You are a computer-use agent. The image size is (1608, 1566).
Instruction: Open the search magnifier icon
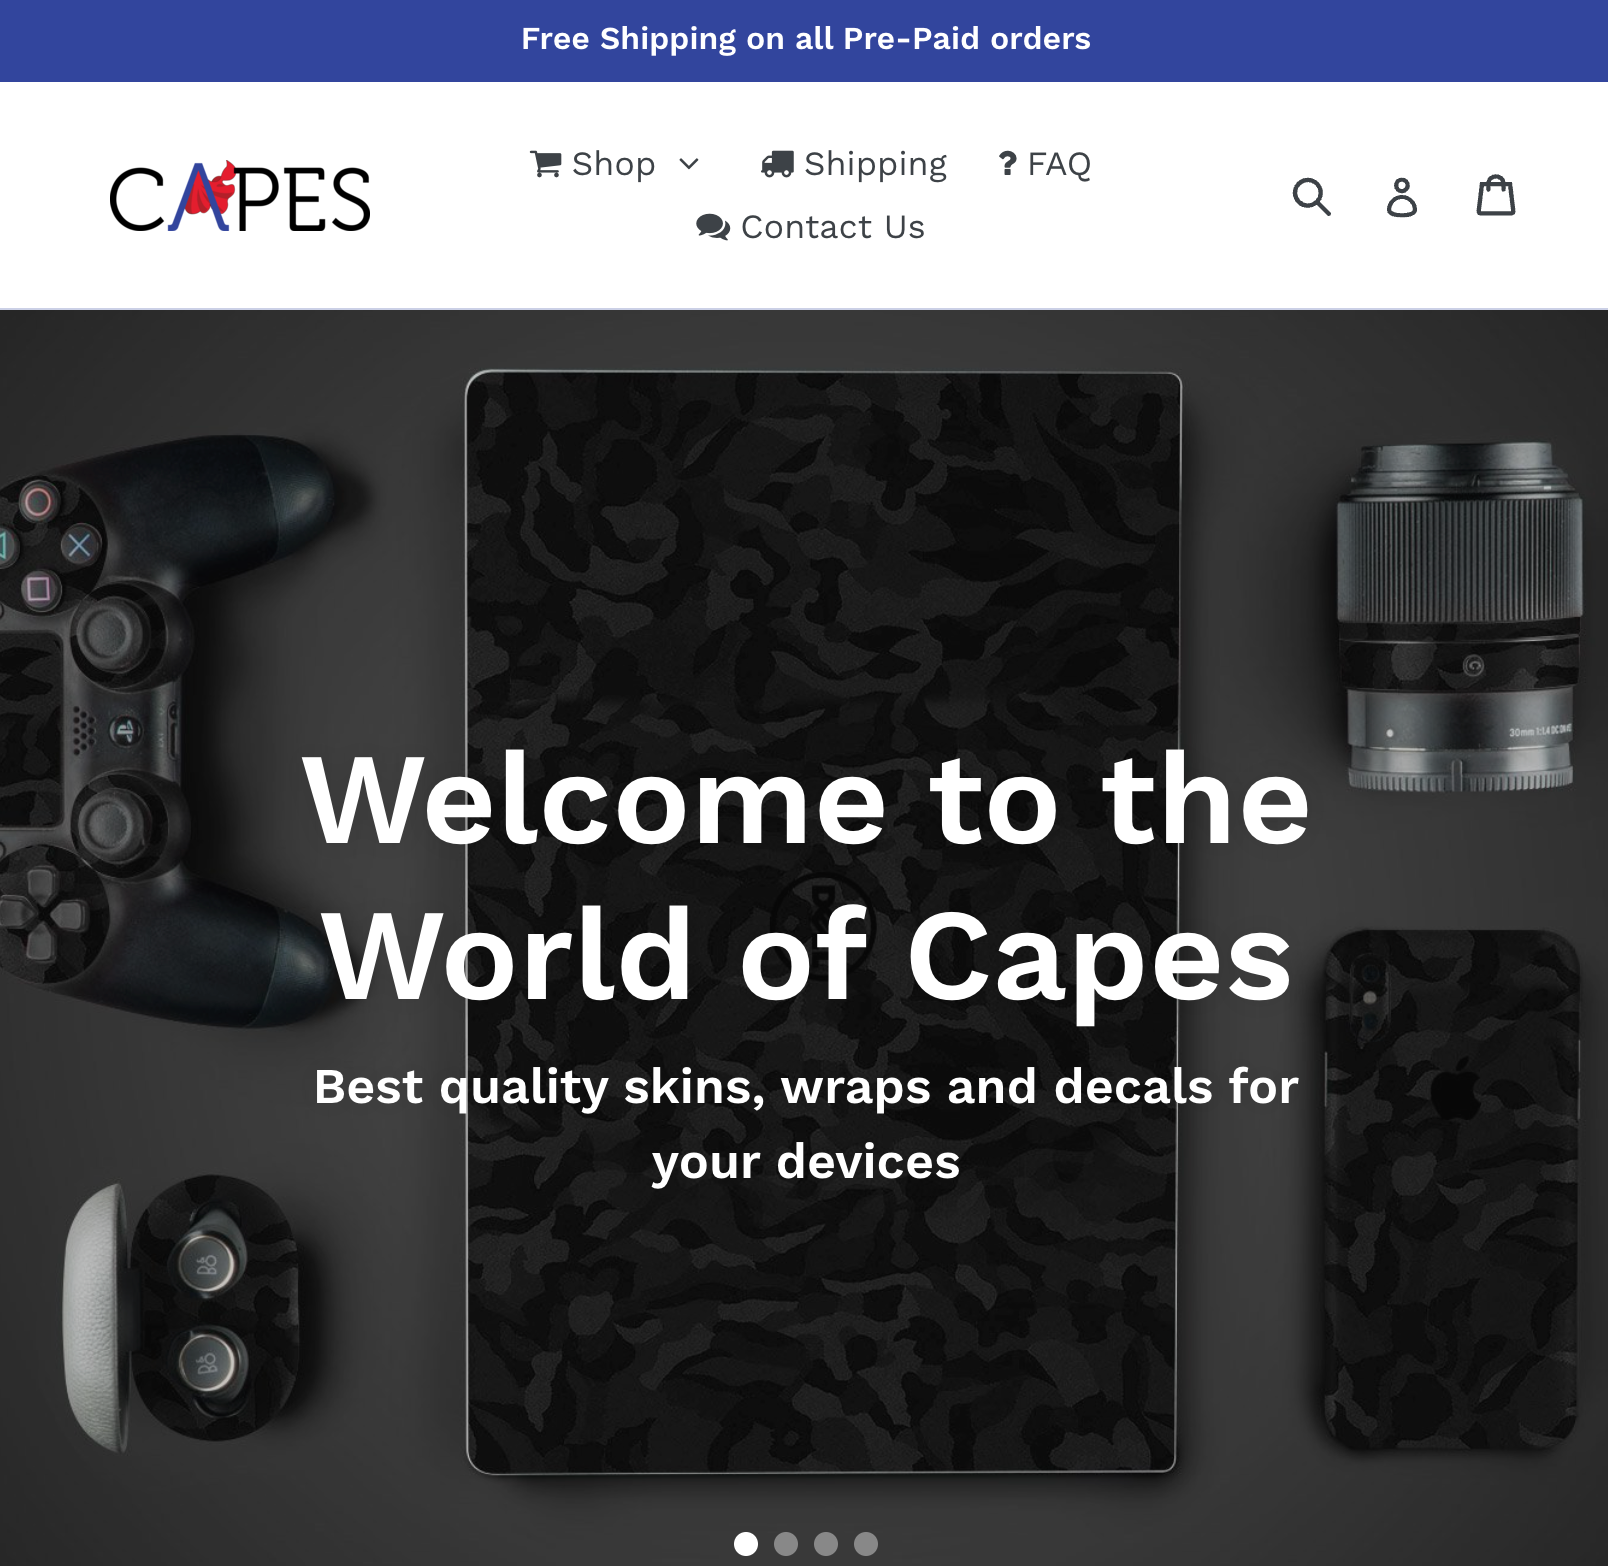coord(1311,196)
